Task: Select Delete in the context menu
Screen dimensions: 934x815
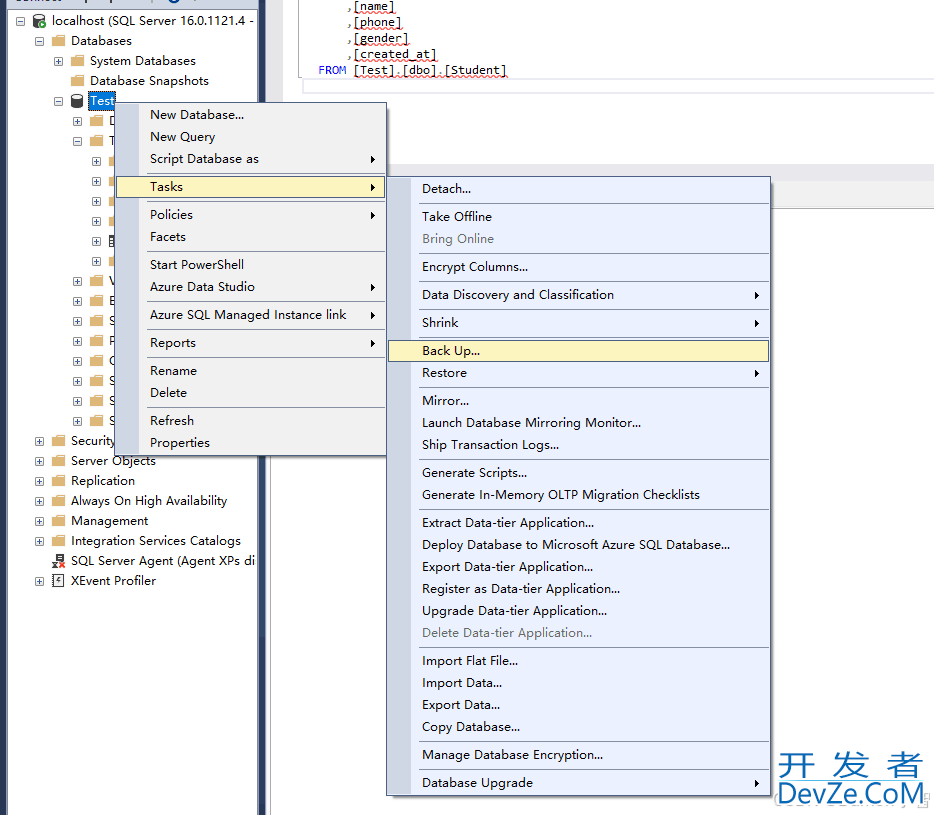Action: point(250,393)
